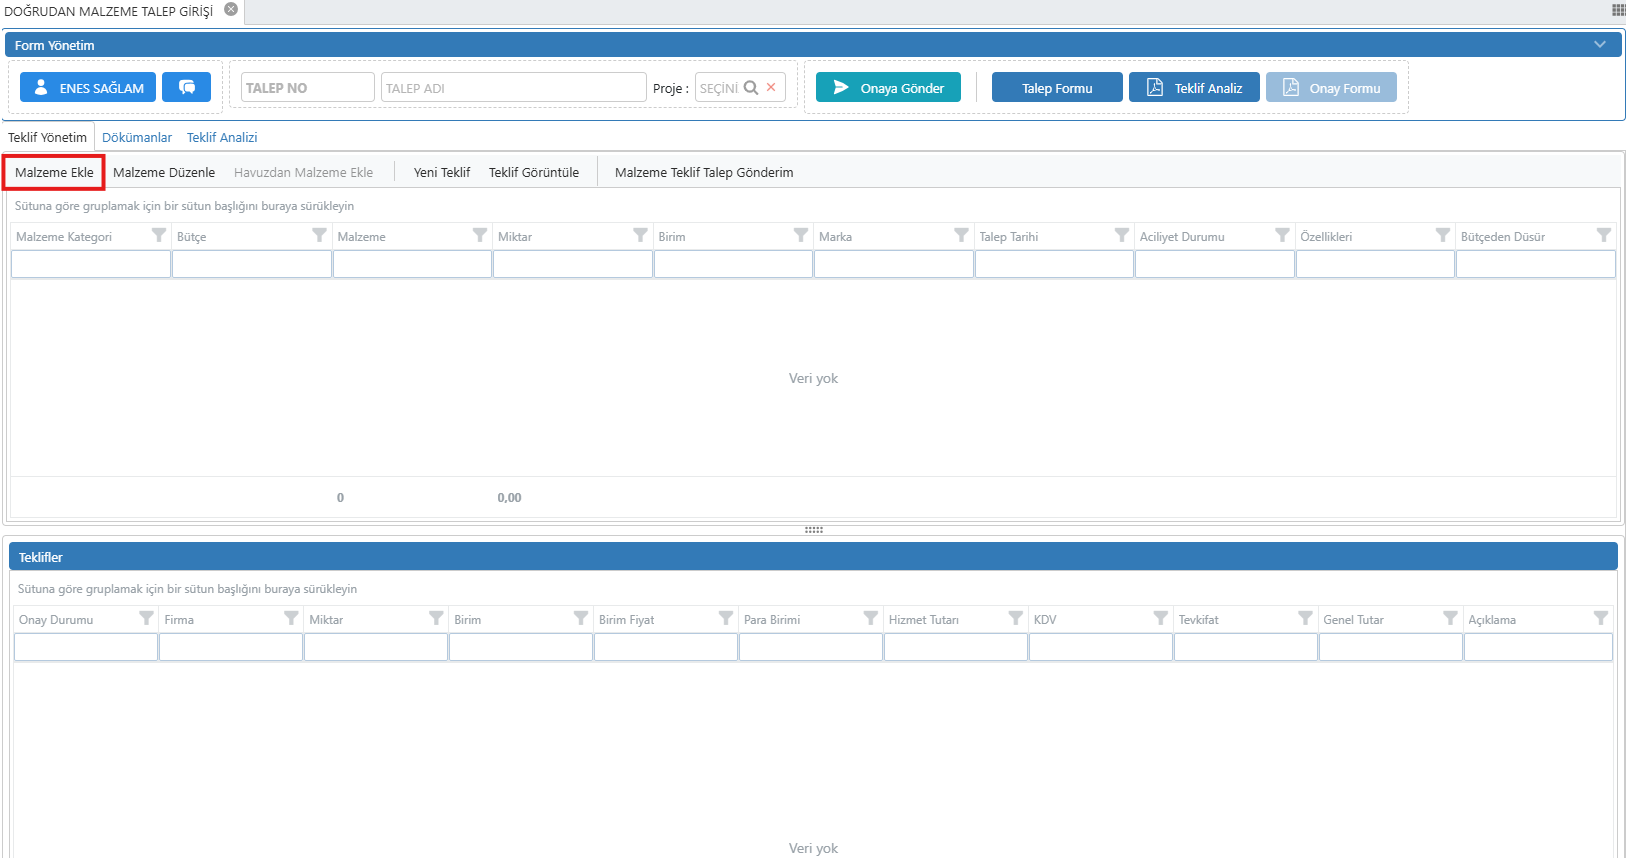Viewport: 1626px width, 858px height.
Task: Click Malzeme Ekle toolbar item
Action: pos(54,173)
